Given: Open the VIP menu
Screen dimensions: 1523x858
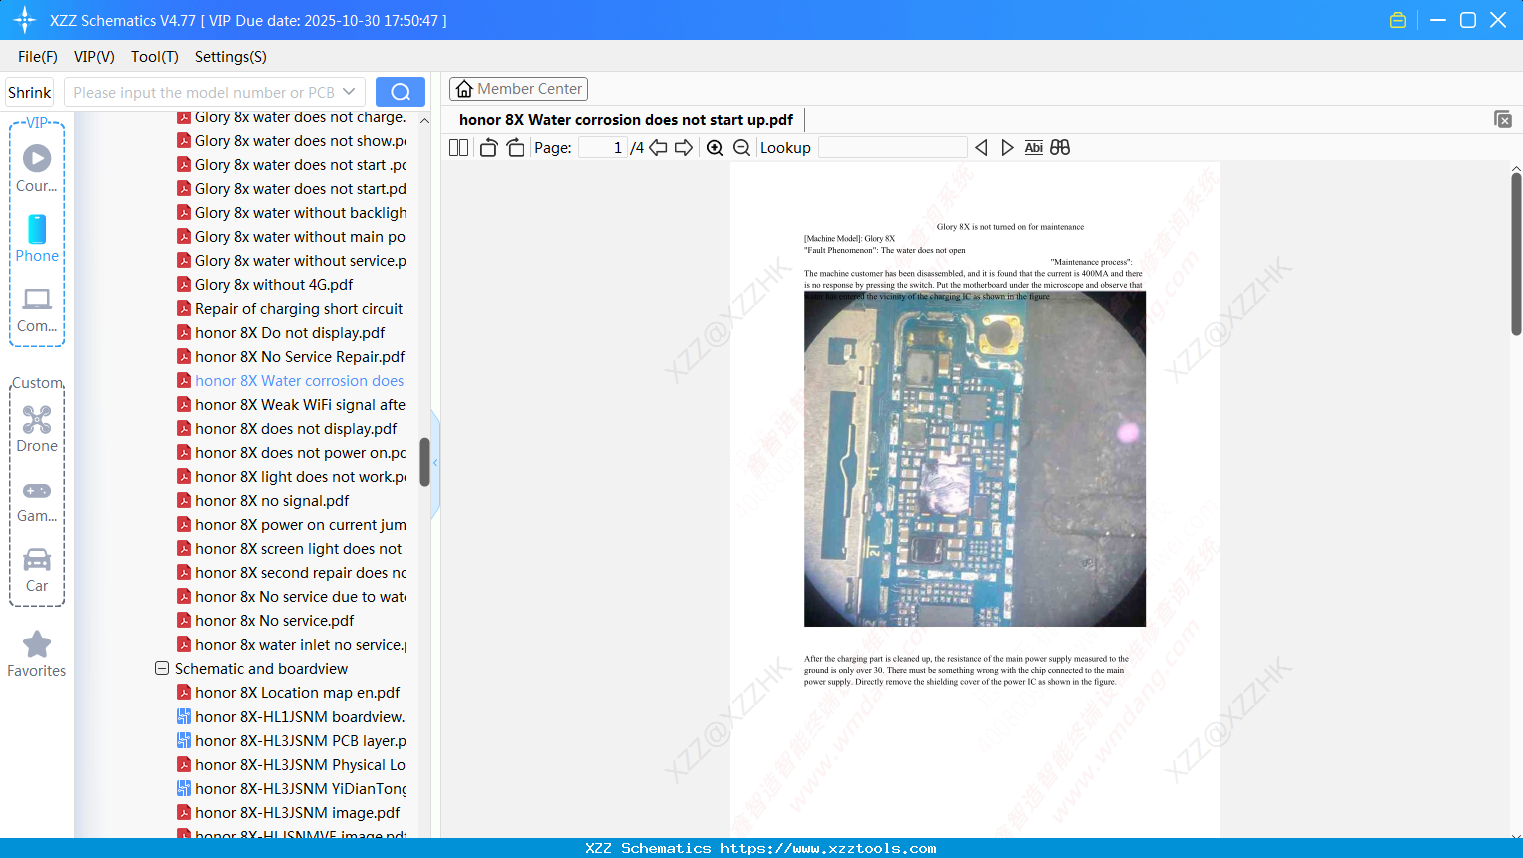Looking at the screenshot, I should [x=94, y=57].
